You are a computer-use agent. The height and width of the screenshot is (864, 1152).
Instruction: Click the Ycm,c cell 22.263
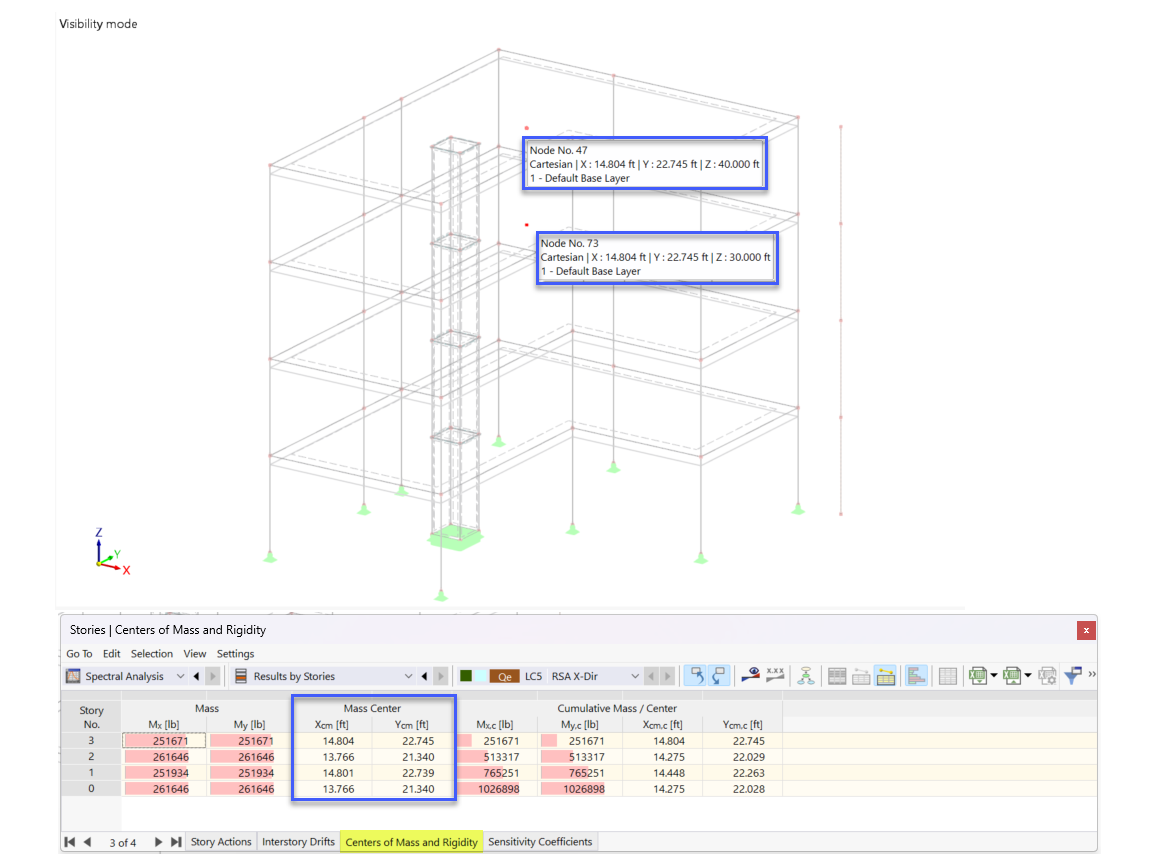pyautogui.click(x=742, y=773)
